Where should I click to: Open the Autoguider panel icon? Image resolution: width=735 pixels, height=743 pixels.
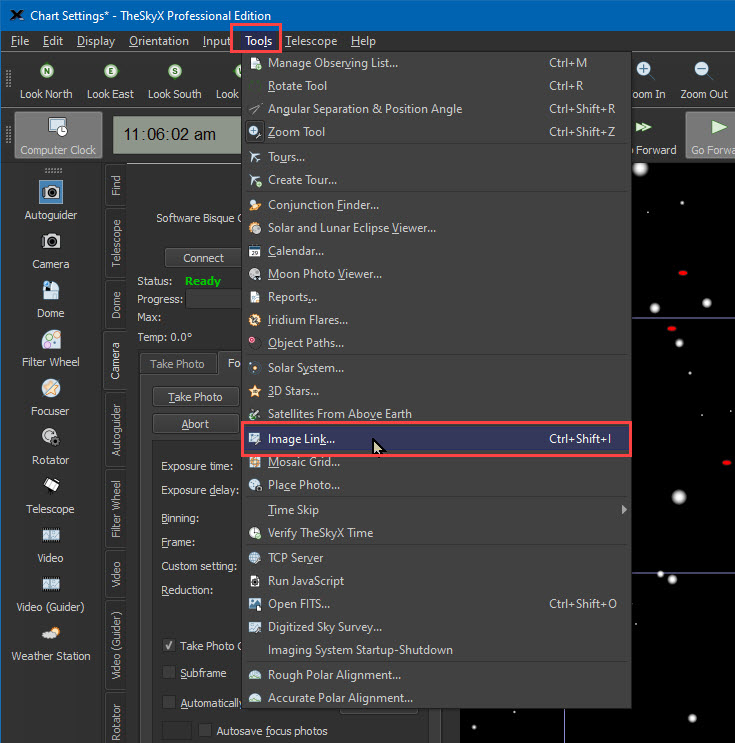[51, 192]
